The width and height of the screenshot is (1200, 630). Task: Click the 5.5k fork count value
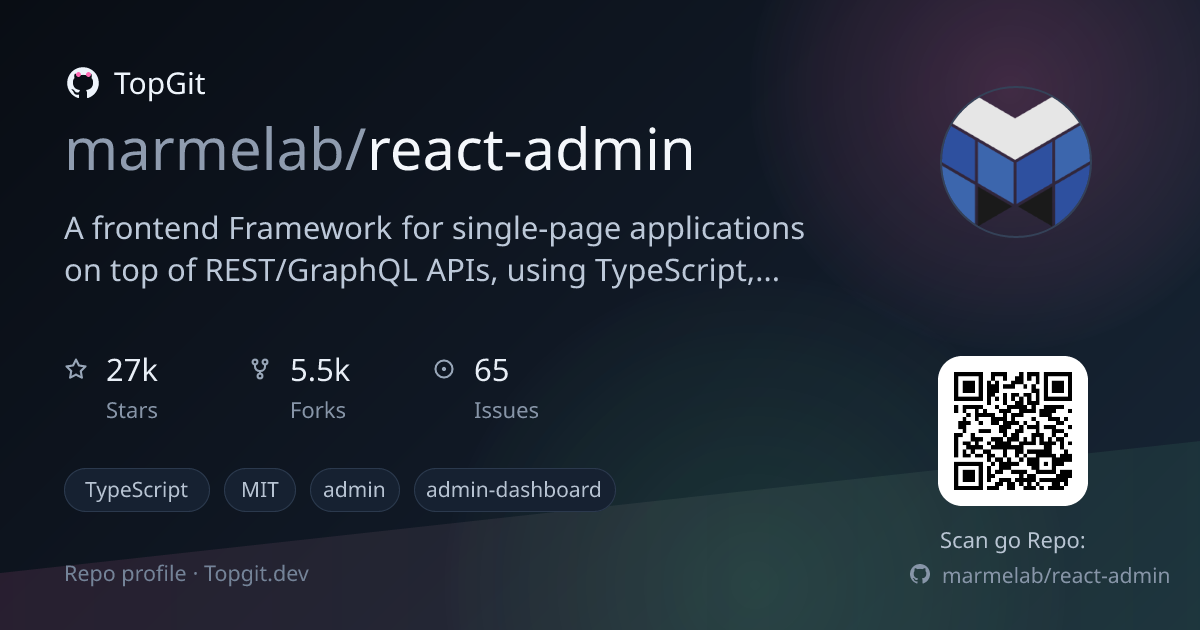[x=320, y=371]
